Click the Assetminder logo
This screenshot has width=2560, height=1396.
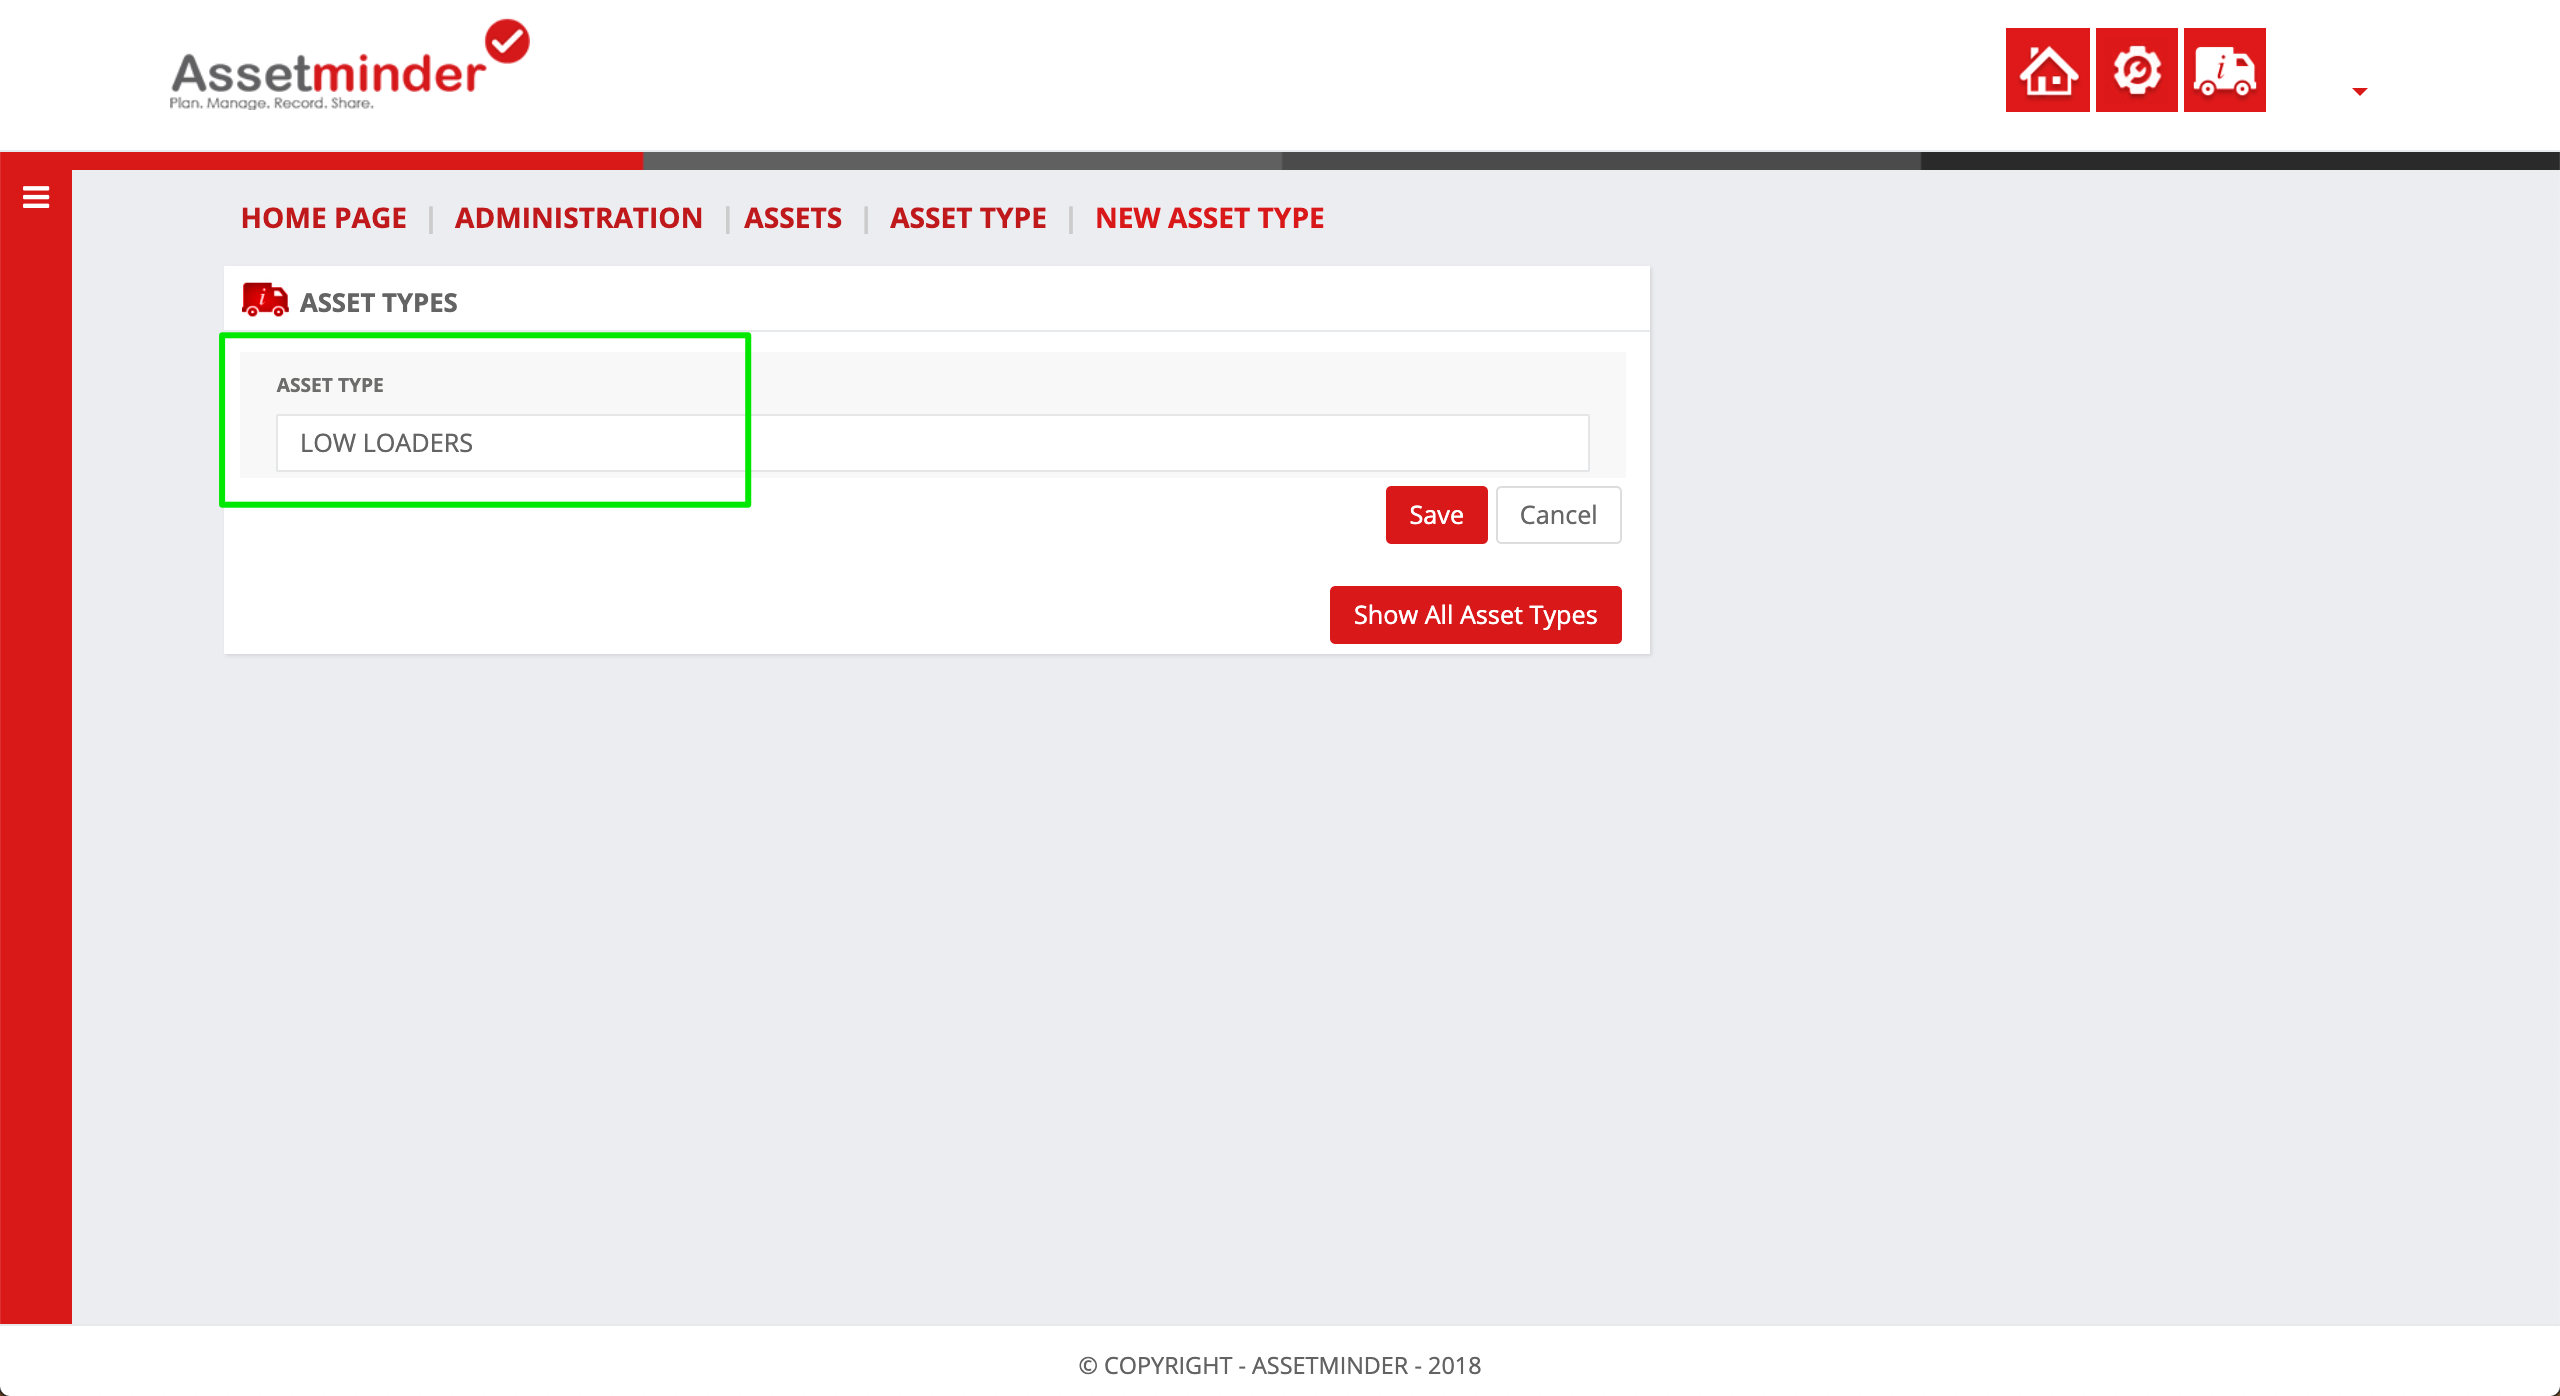349,65
